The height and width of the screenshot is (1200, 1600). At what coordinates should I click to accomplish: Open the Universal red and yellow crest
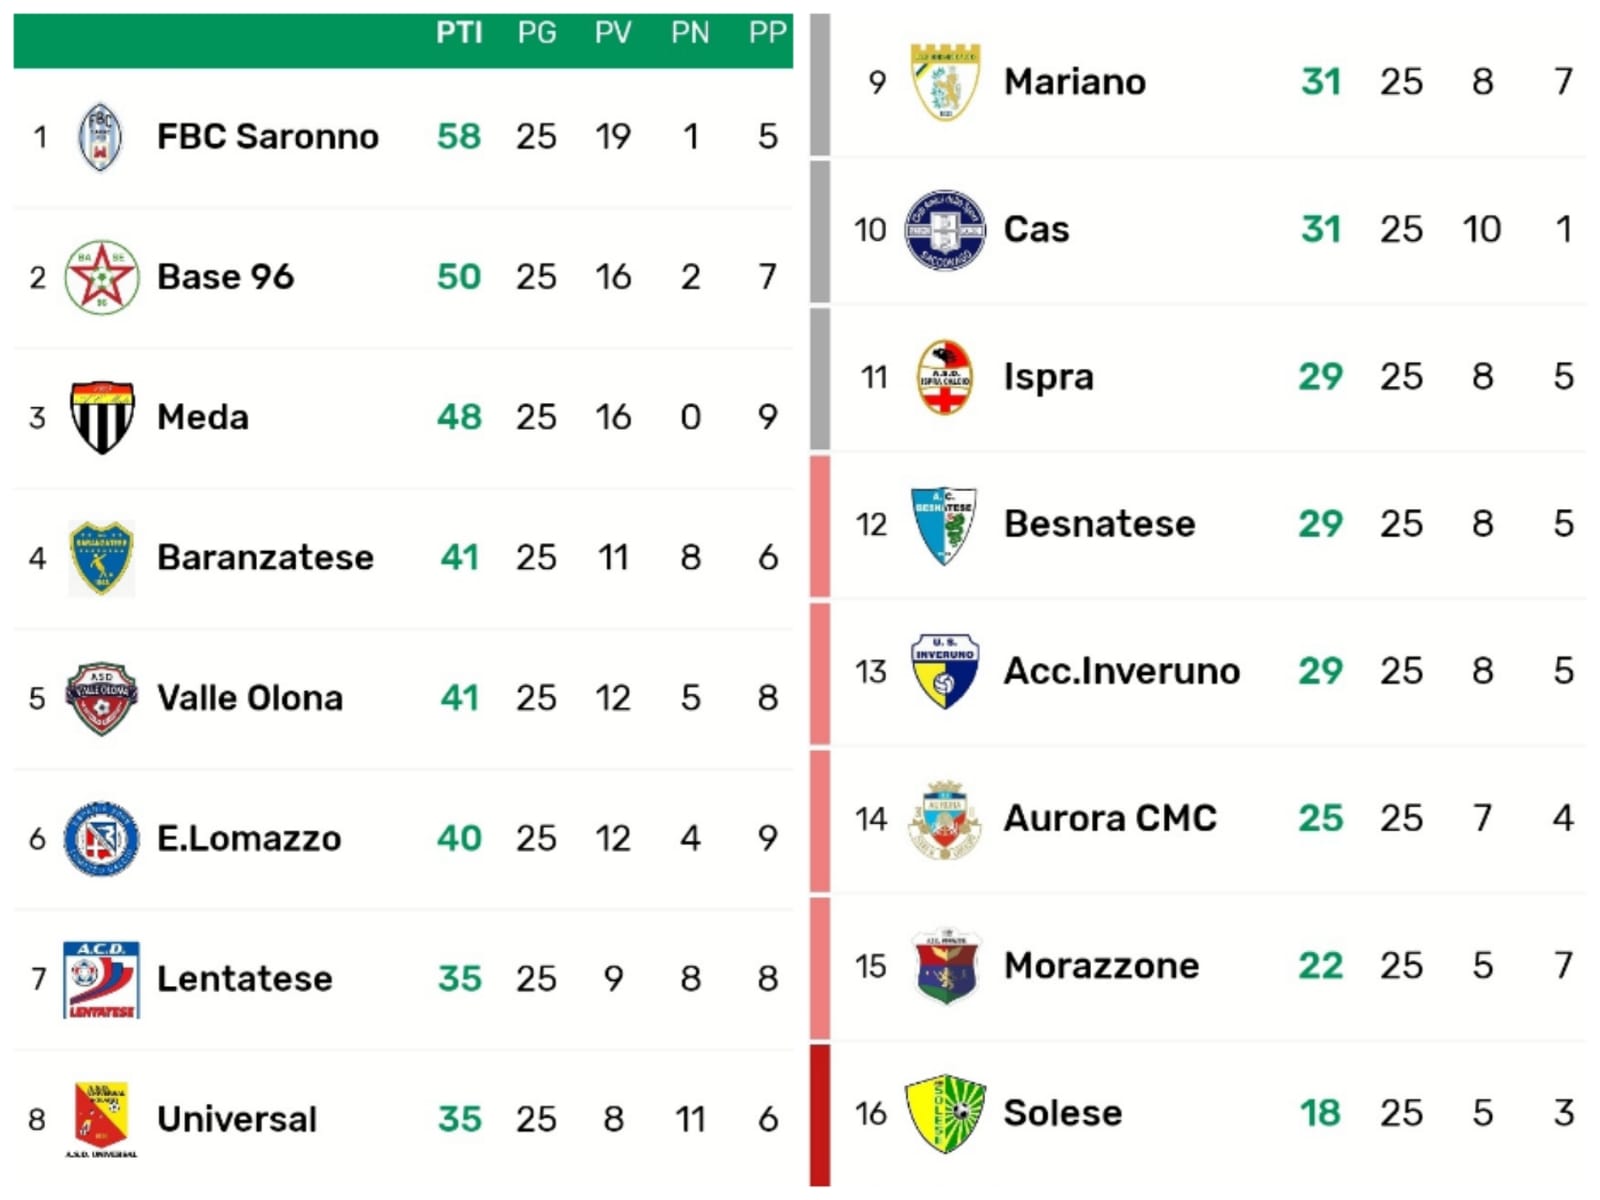[x=101, y=1118]
